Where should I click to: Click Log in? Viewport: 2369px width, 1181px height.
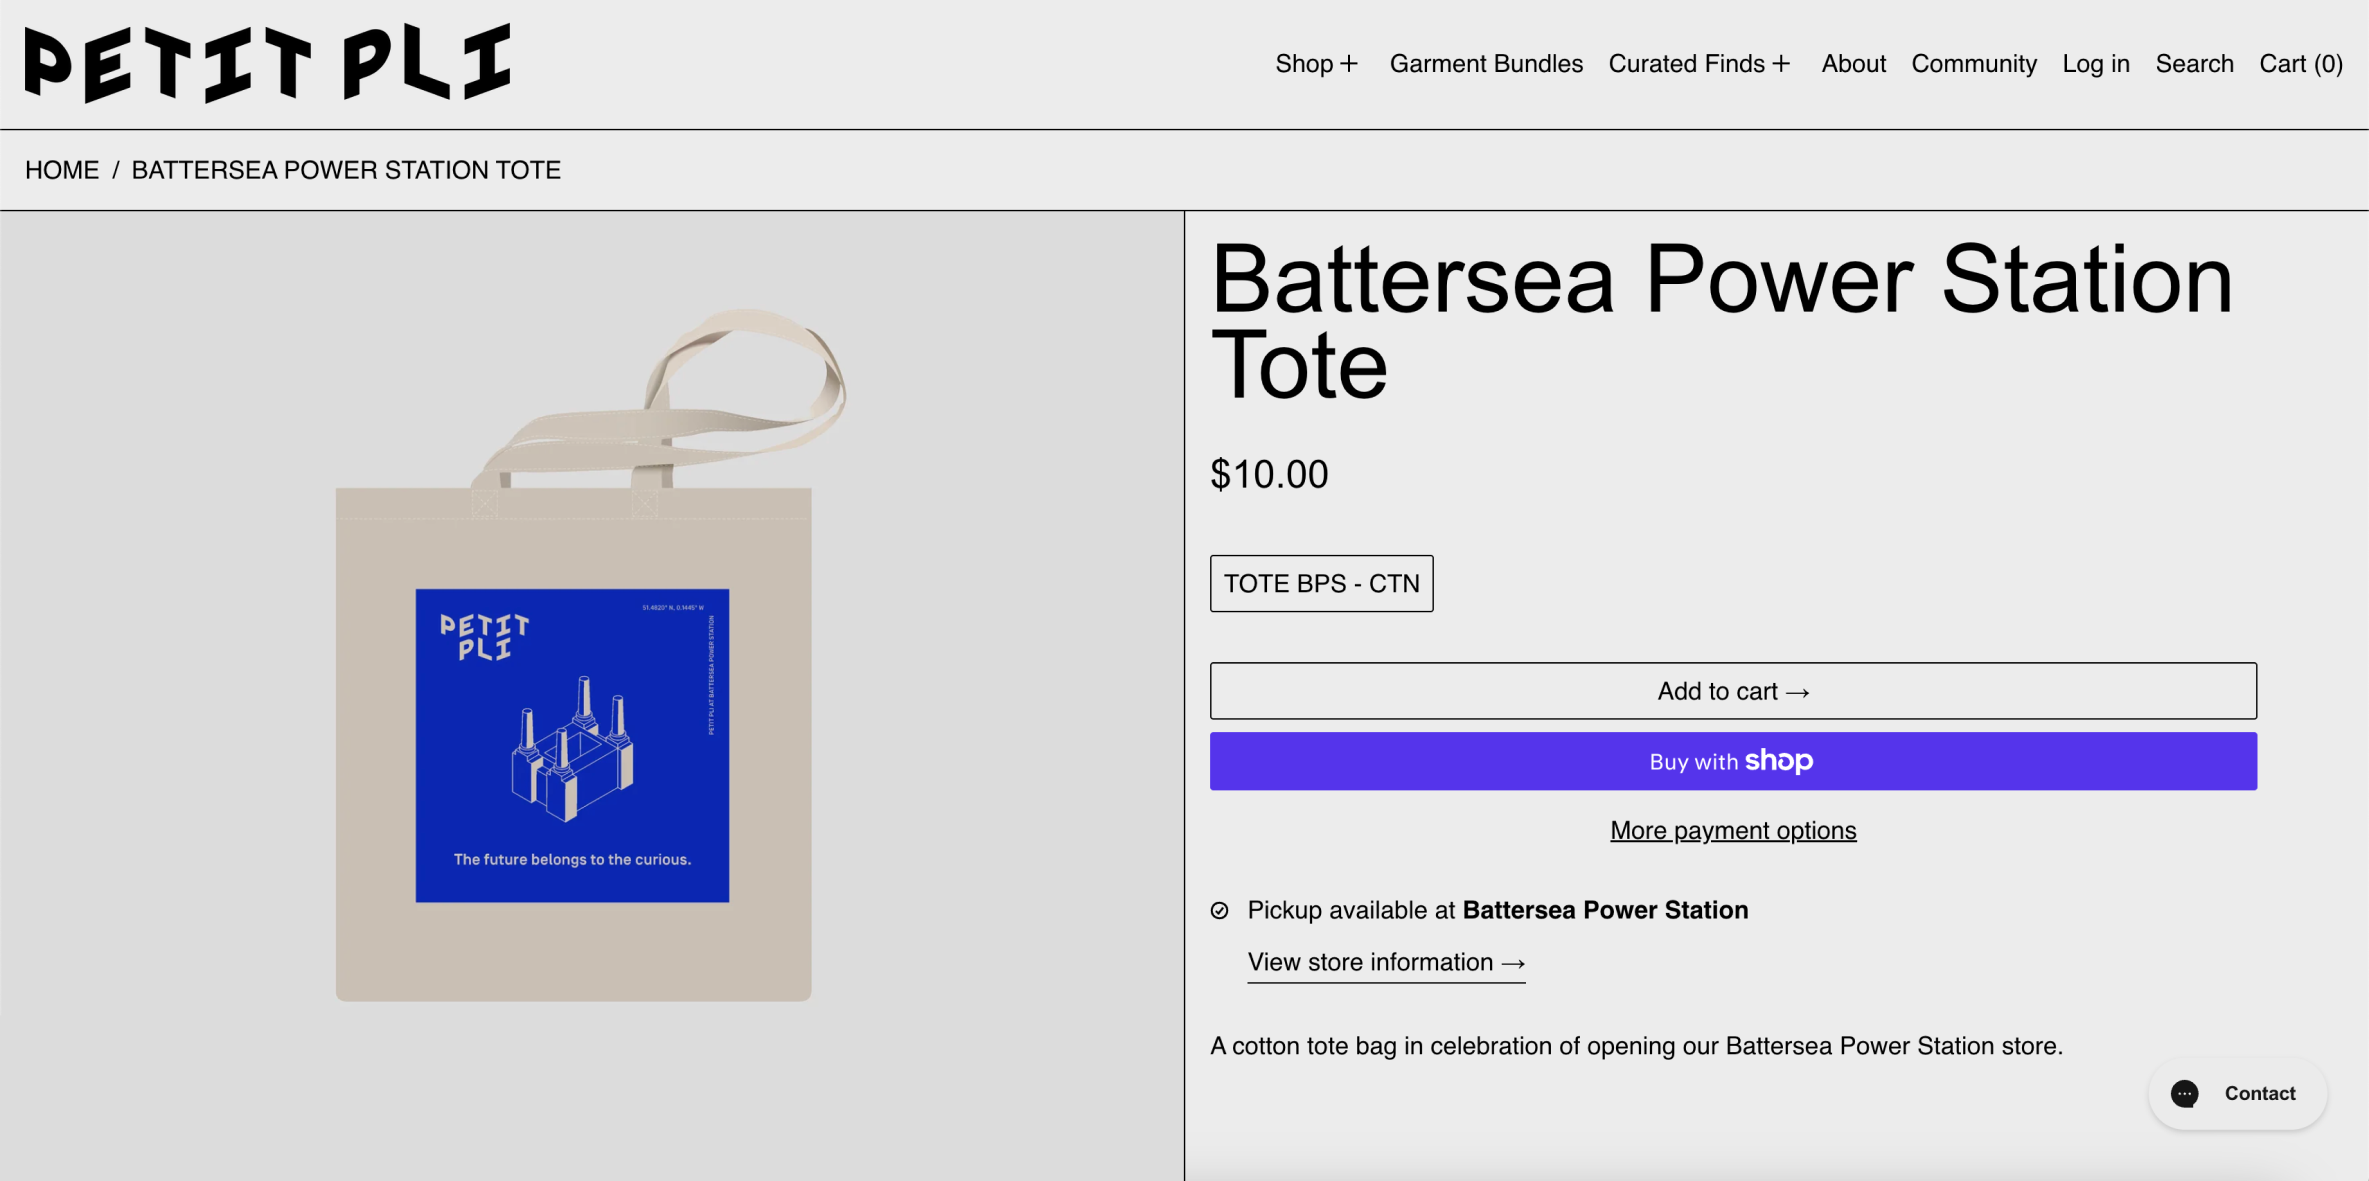(2096, 64)
